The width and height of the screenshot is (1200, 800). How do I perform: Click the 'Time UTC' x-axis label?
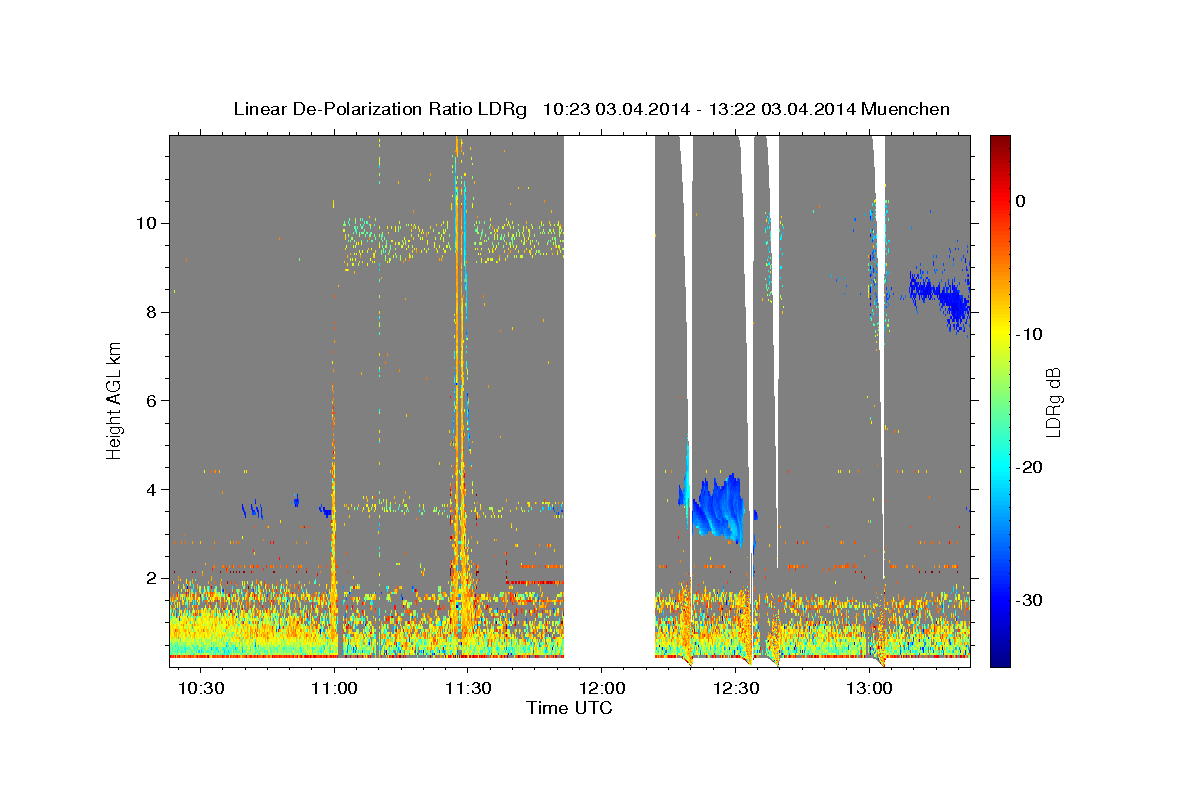coord(569,708)
